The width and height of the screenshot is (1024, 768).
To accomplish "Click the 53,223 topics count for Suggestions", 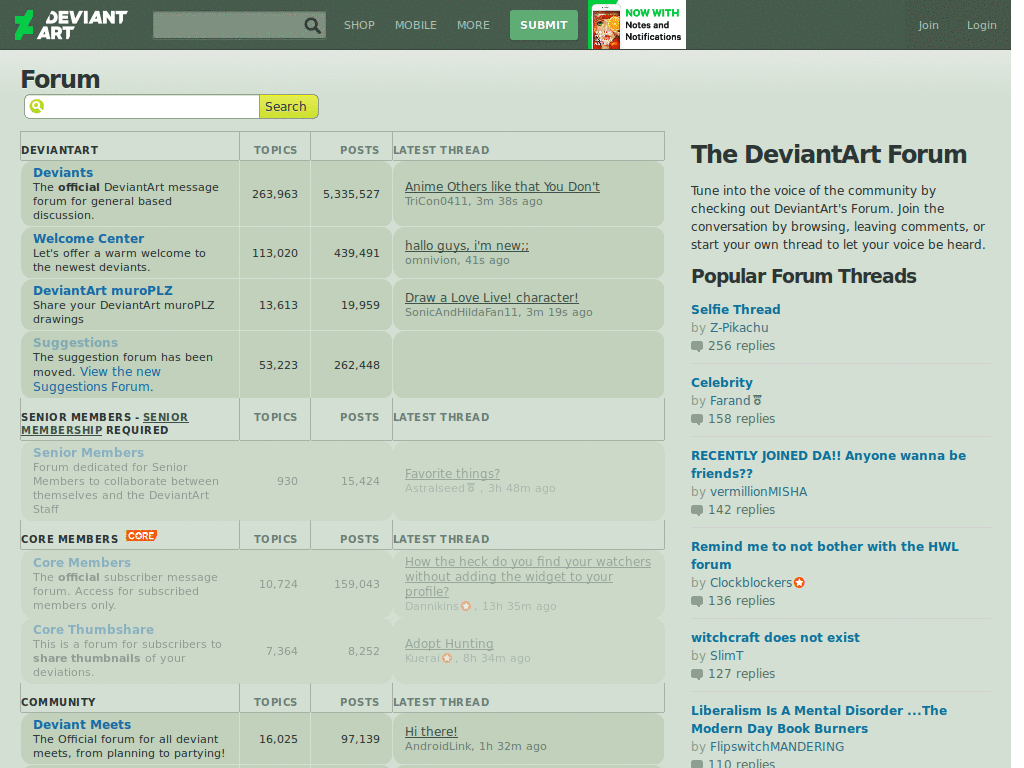I will point(278,365).
